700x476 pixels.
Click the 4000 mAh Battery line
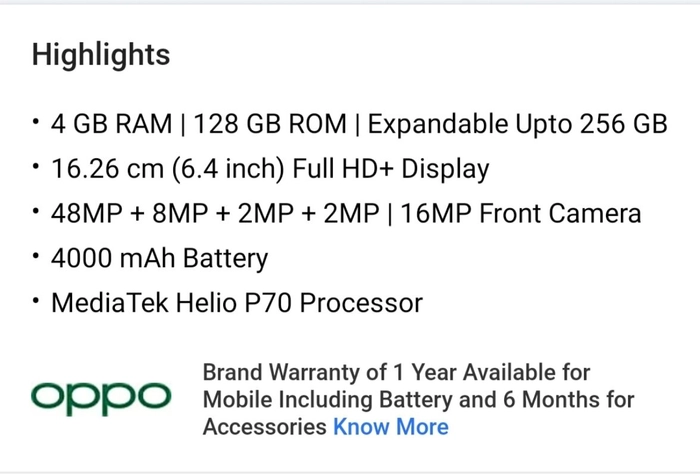pyautogui.click(x=159, y=259)
